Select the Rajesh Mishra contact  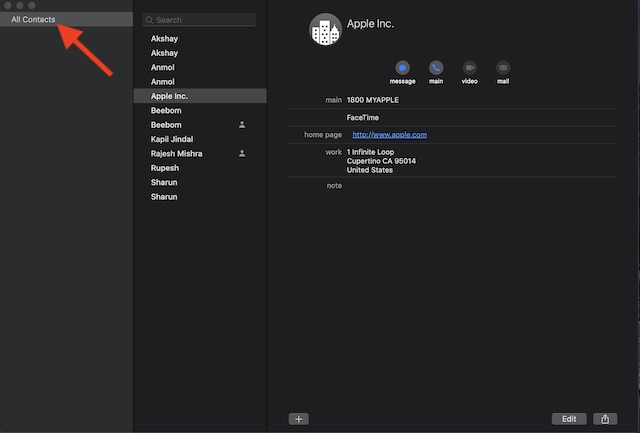tap(200, 153)
